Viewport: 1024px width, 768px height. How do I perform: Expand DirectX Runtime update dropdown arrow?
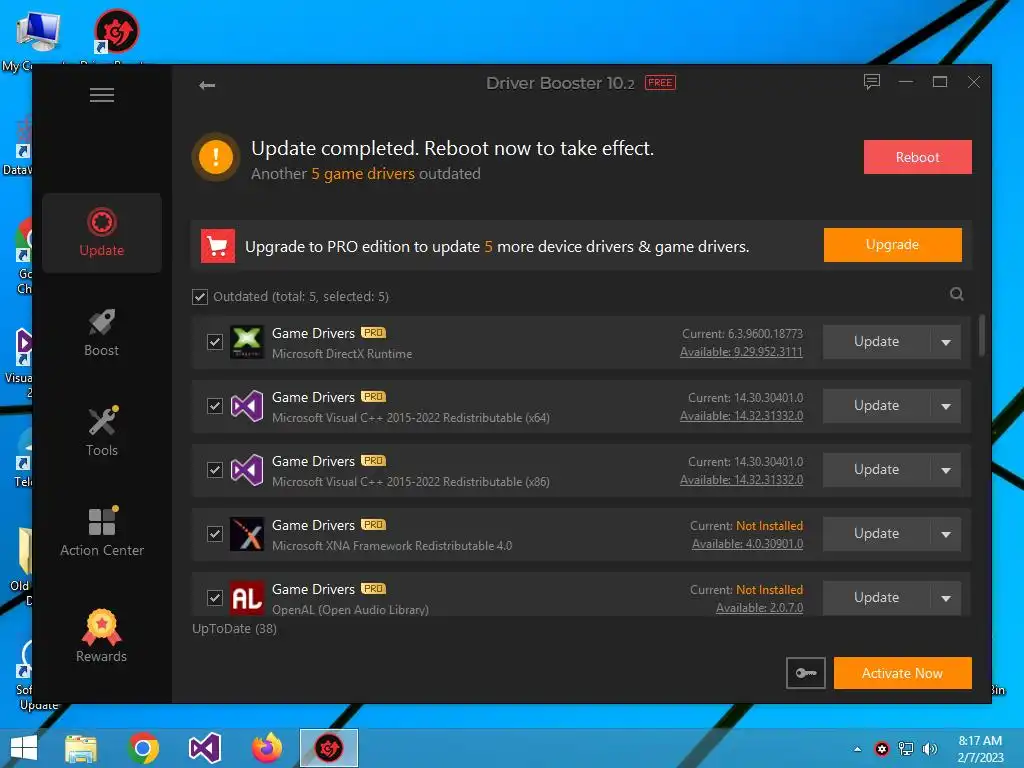point(946,342)
